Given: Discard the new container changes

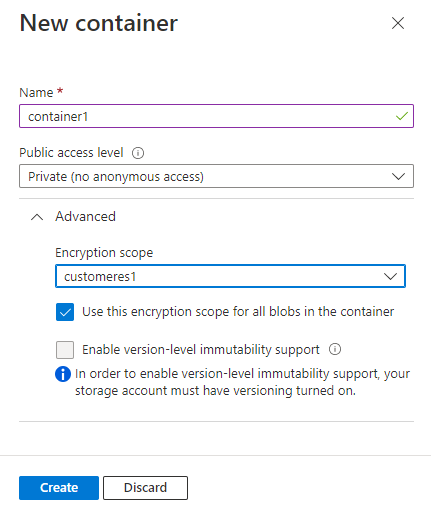Looking at the screenshot, I should [145, 488].
